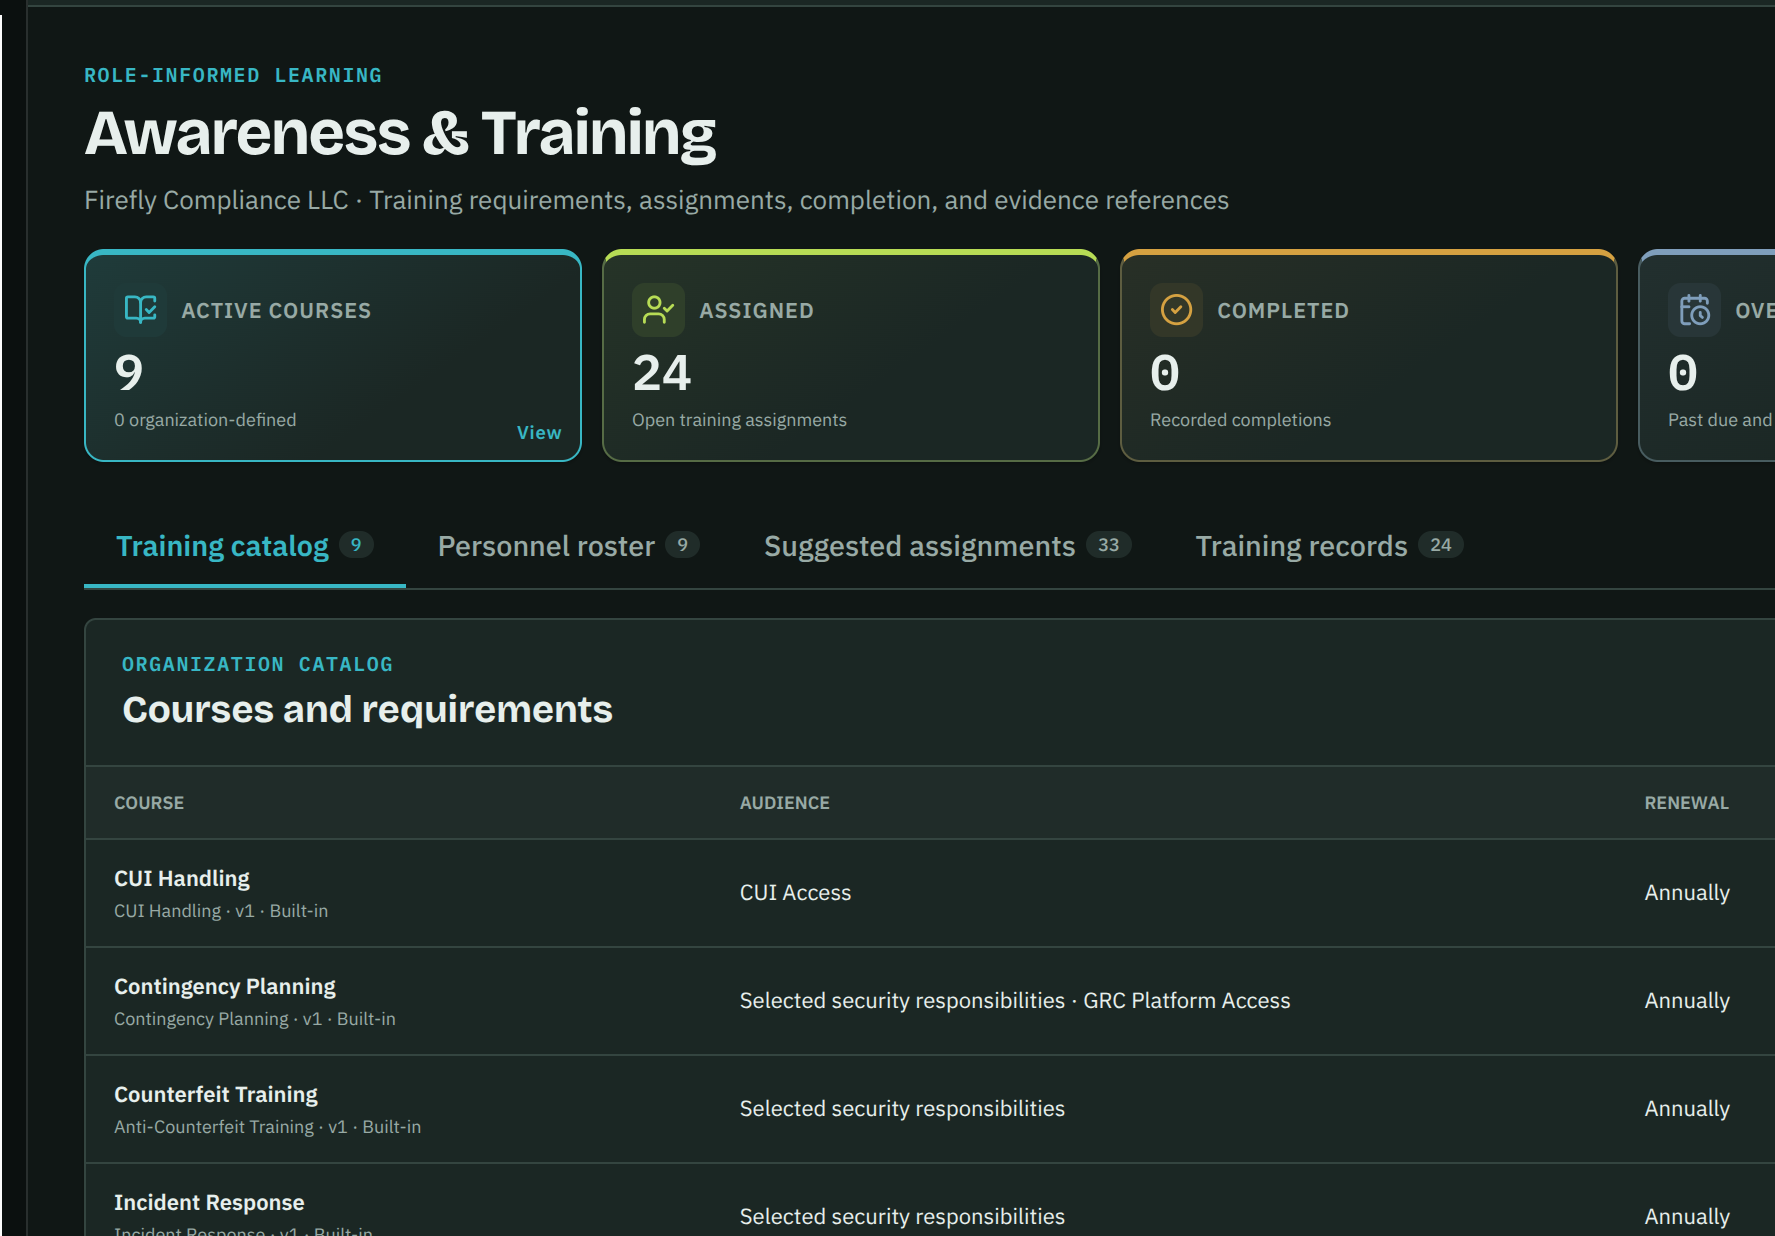Image resolution: width=1775 pixels, height=1236 pixels.
Task: Click the Training records count badge 24
Action: [1440, 545]
